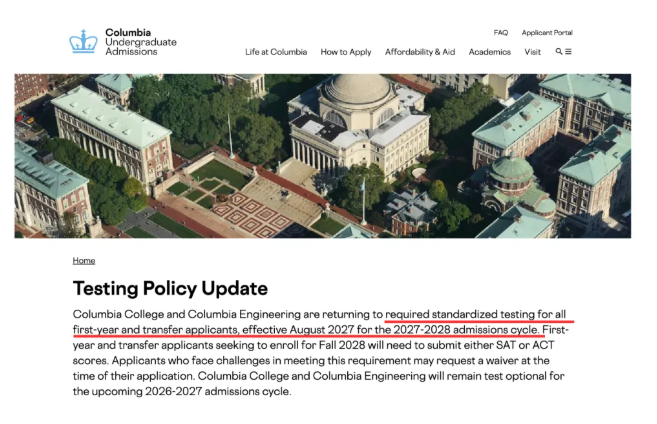Click the Home breadcrumb link
This screenshot has height=424, width=657.
coord(84,261)
